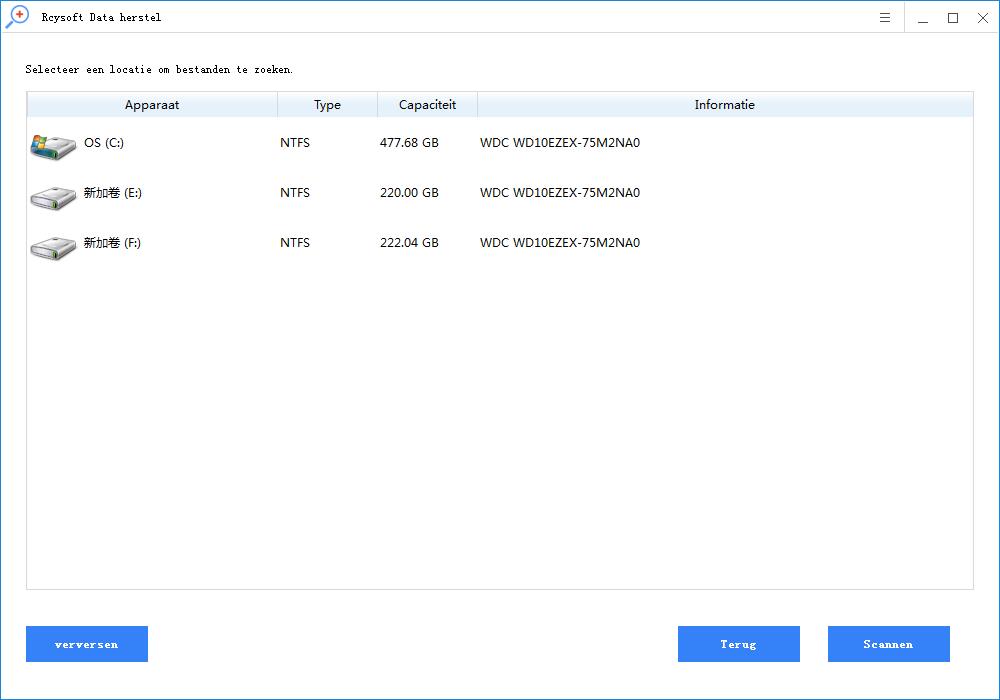The height and width of the screenshot is (700, 1000).
Task: Click the Rcysoft magnifier logo icon
Action: click(x=17, y=17)
